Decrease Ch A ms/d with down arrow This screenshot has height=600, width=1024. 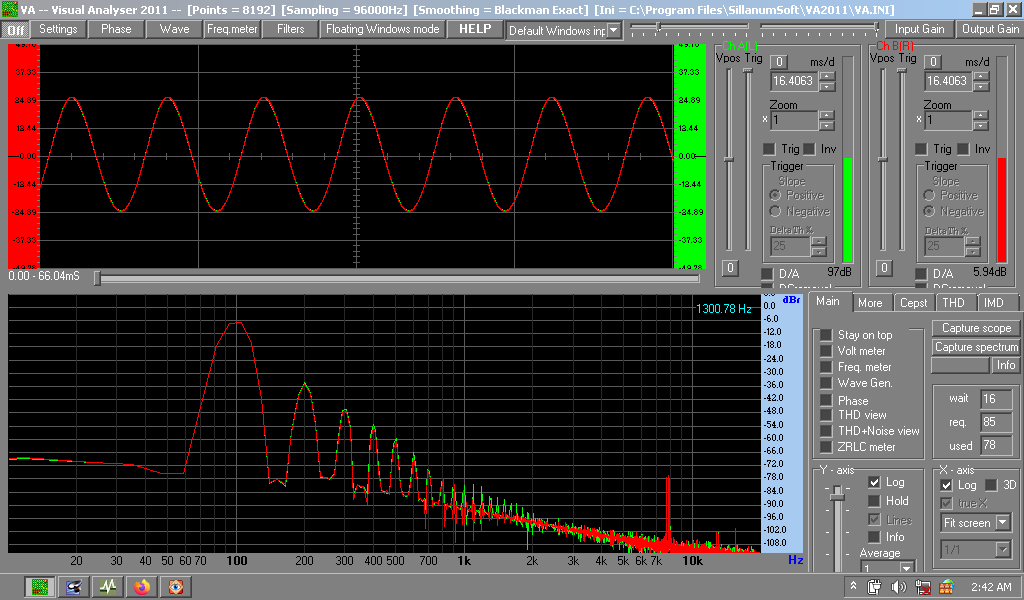(827, 86)
